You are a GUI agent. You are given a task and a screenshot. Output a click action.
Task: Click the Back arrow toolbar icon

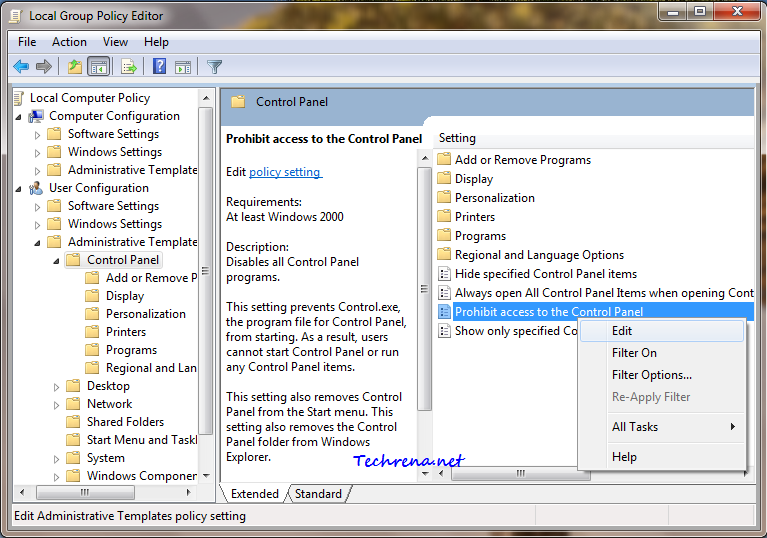click(21, 66)
